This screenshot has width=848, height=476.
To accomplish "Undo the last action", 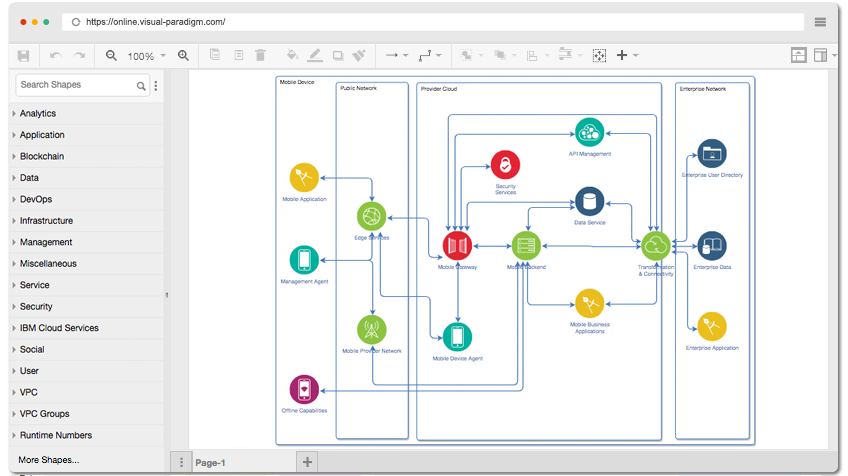I will coord(55,56).
